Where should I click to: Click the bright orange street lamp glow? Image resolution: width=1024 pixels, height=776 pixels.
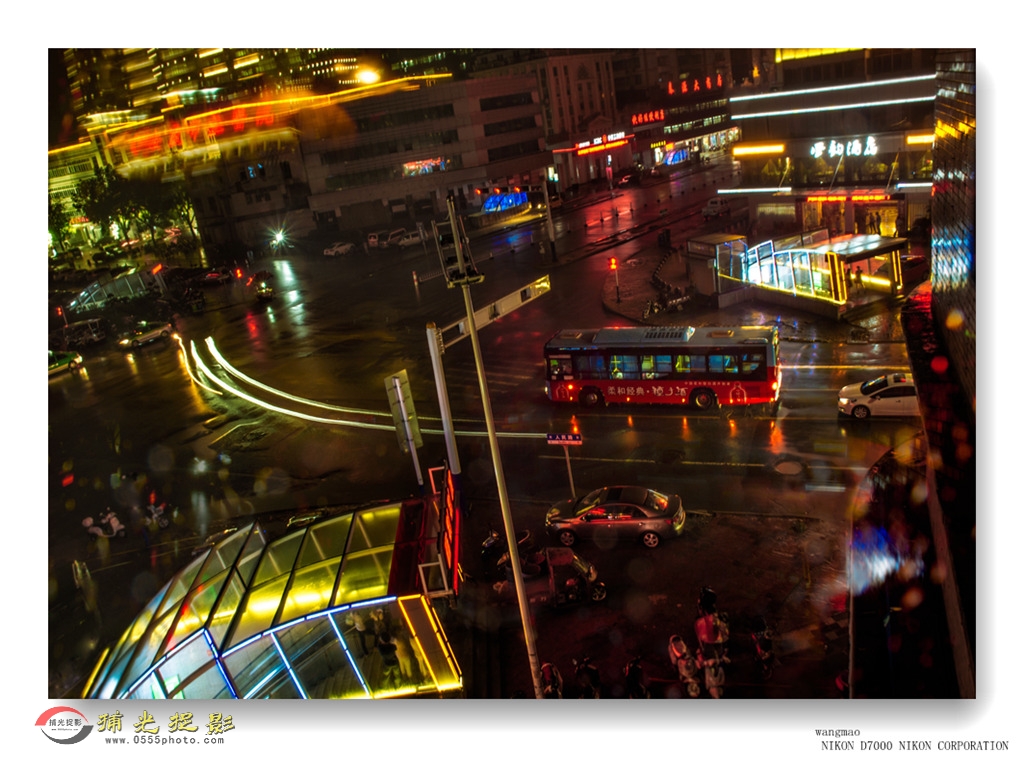click(x=368, y=76)
